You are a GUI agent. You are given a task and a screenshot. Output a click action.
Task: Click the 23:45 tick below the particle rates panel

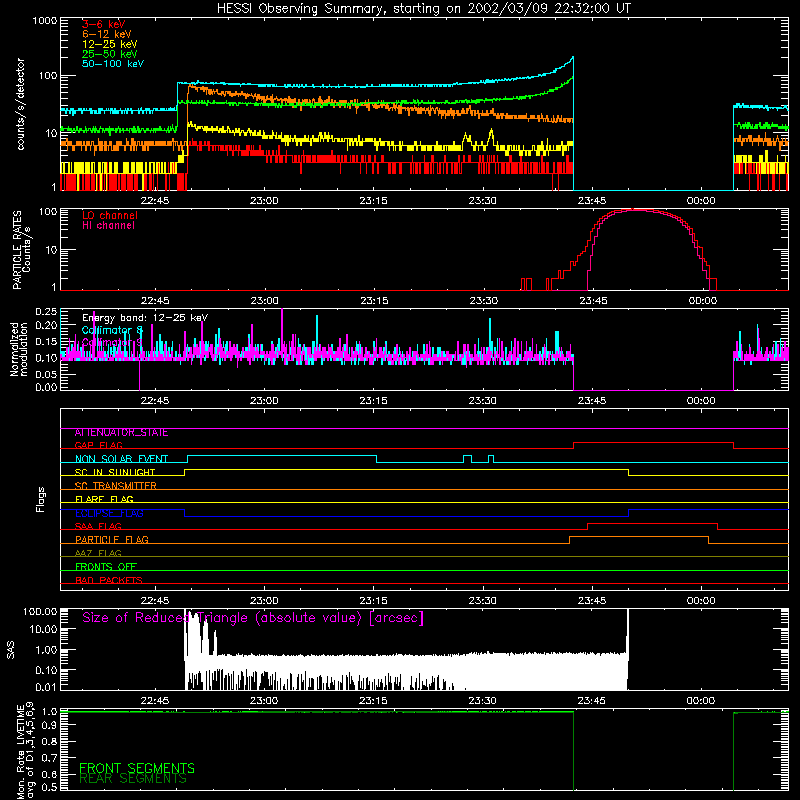[x=593, y=301]
